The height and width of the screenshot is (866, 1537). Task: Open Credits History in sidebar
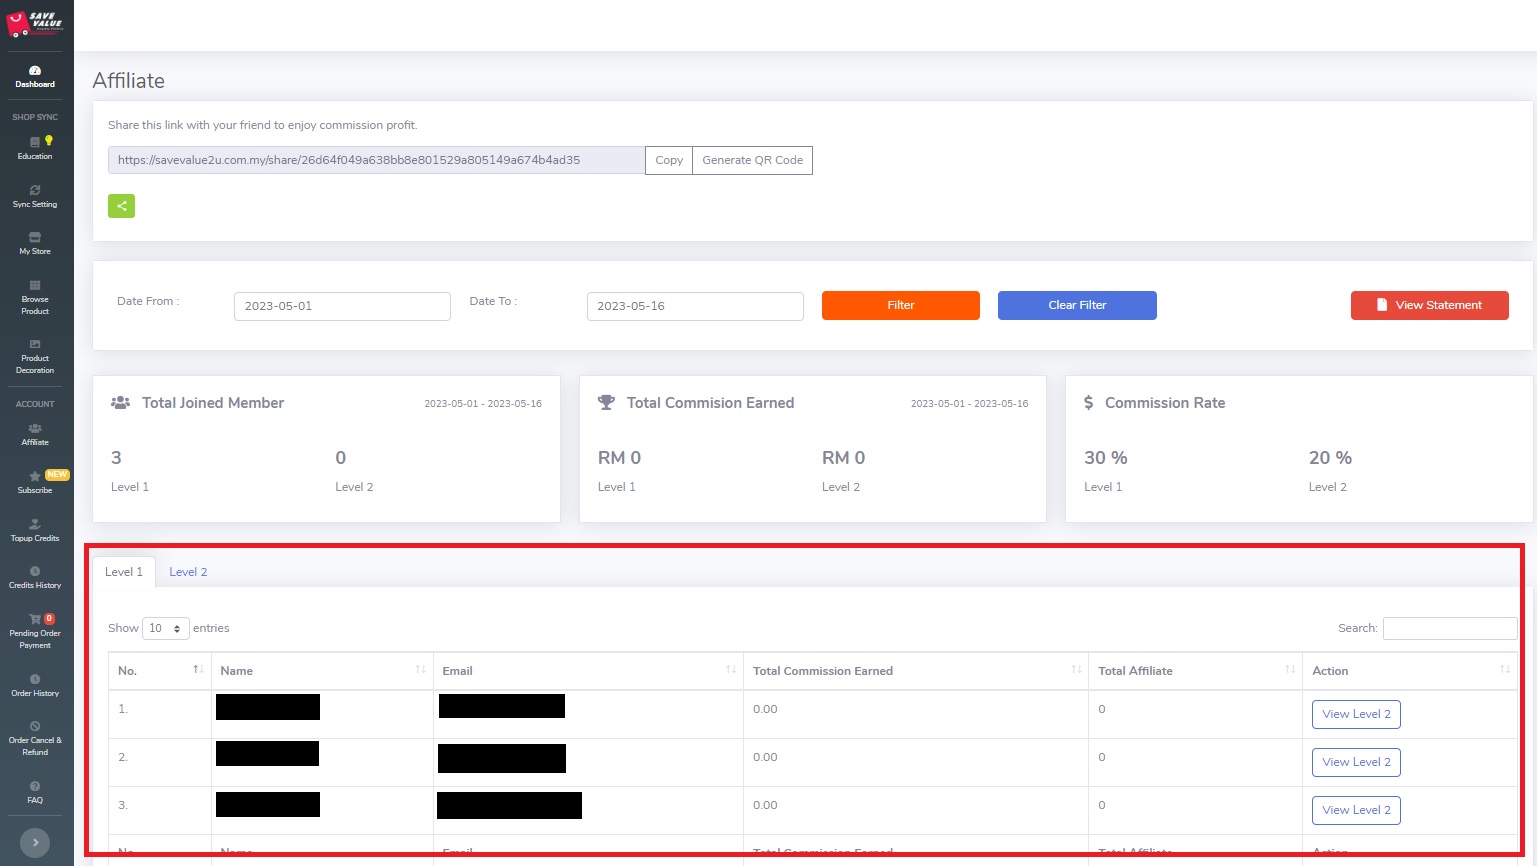(x=35, y=577)
